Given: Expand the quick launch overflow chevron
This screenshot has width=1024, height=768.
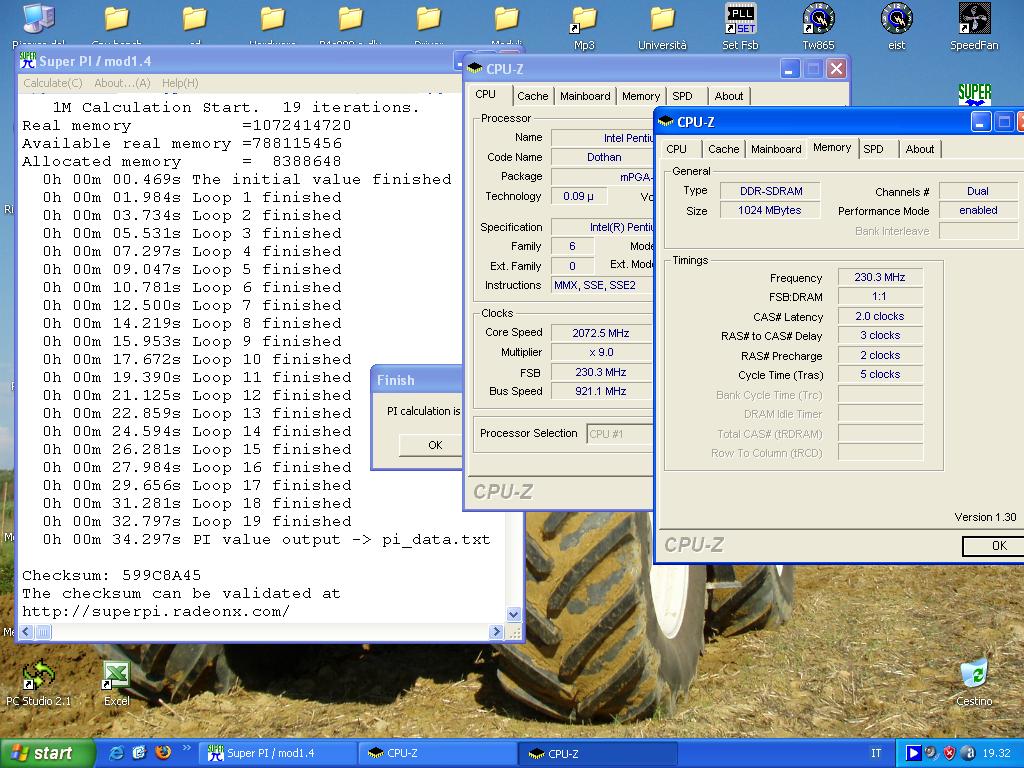Looking at the screenshot, I should coord(186,748).
